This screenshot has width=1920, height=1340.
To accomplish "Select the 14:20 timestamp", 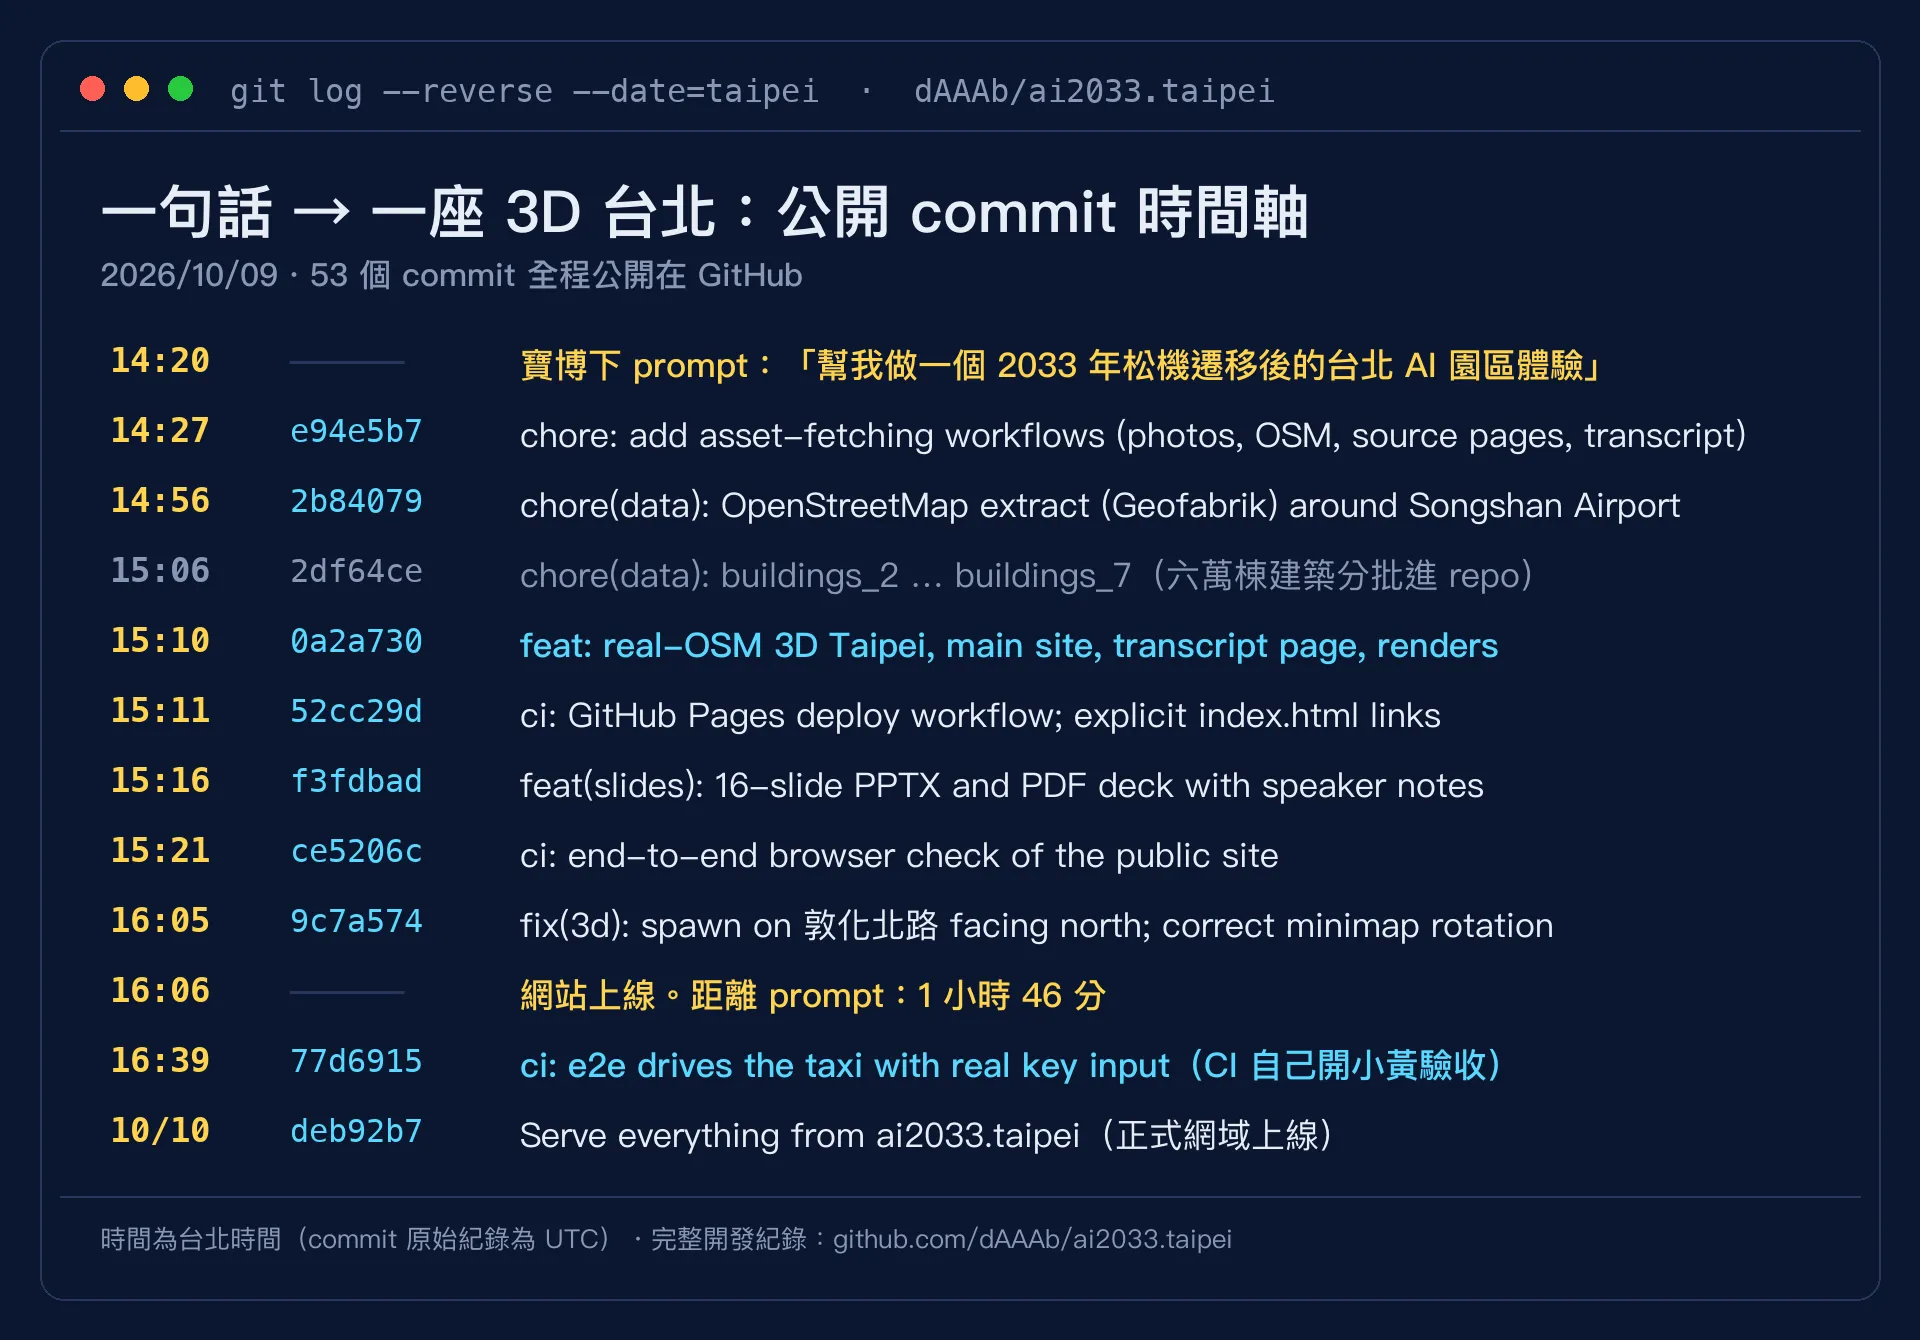I will click(x=160, y=361).
